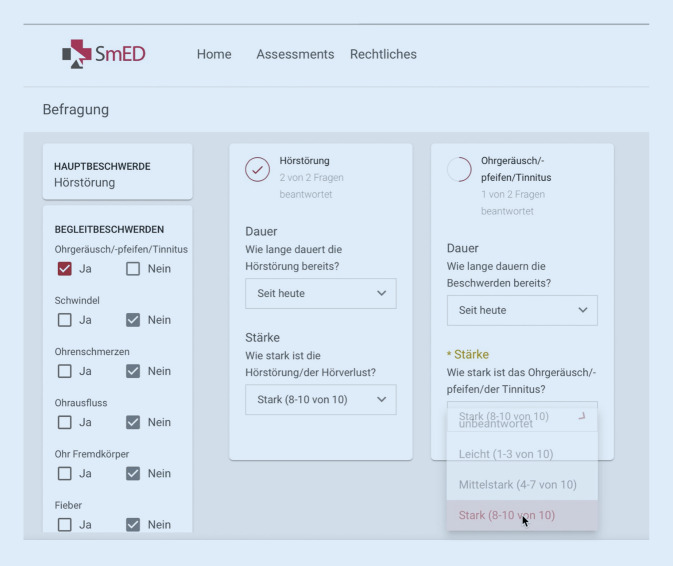Click the Ohrgeräusch/-pfeifen/Tinnitus card title
673x566 pixels.
pyautogui.click(x=516, y=169)
